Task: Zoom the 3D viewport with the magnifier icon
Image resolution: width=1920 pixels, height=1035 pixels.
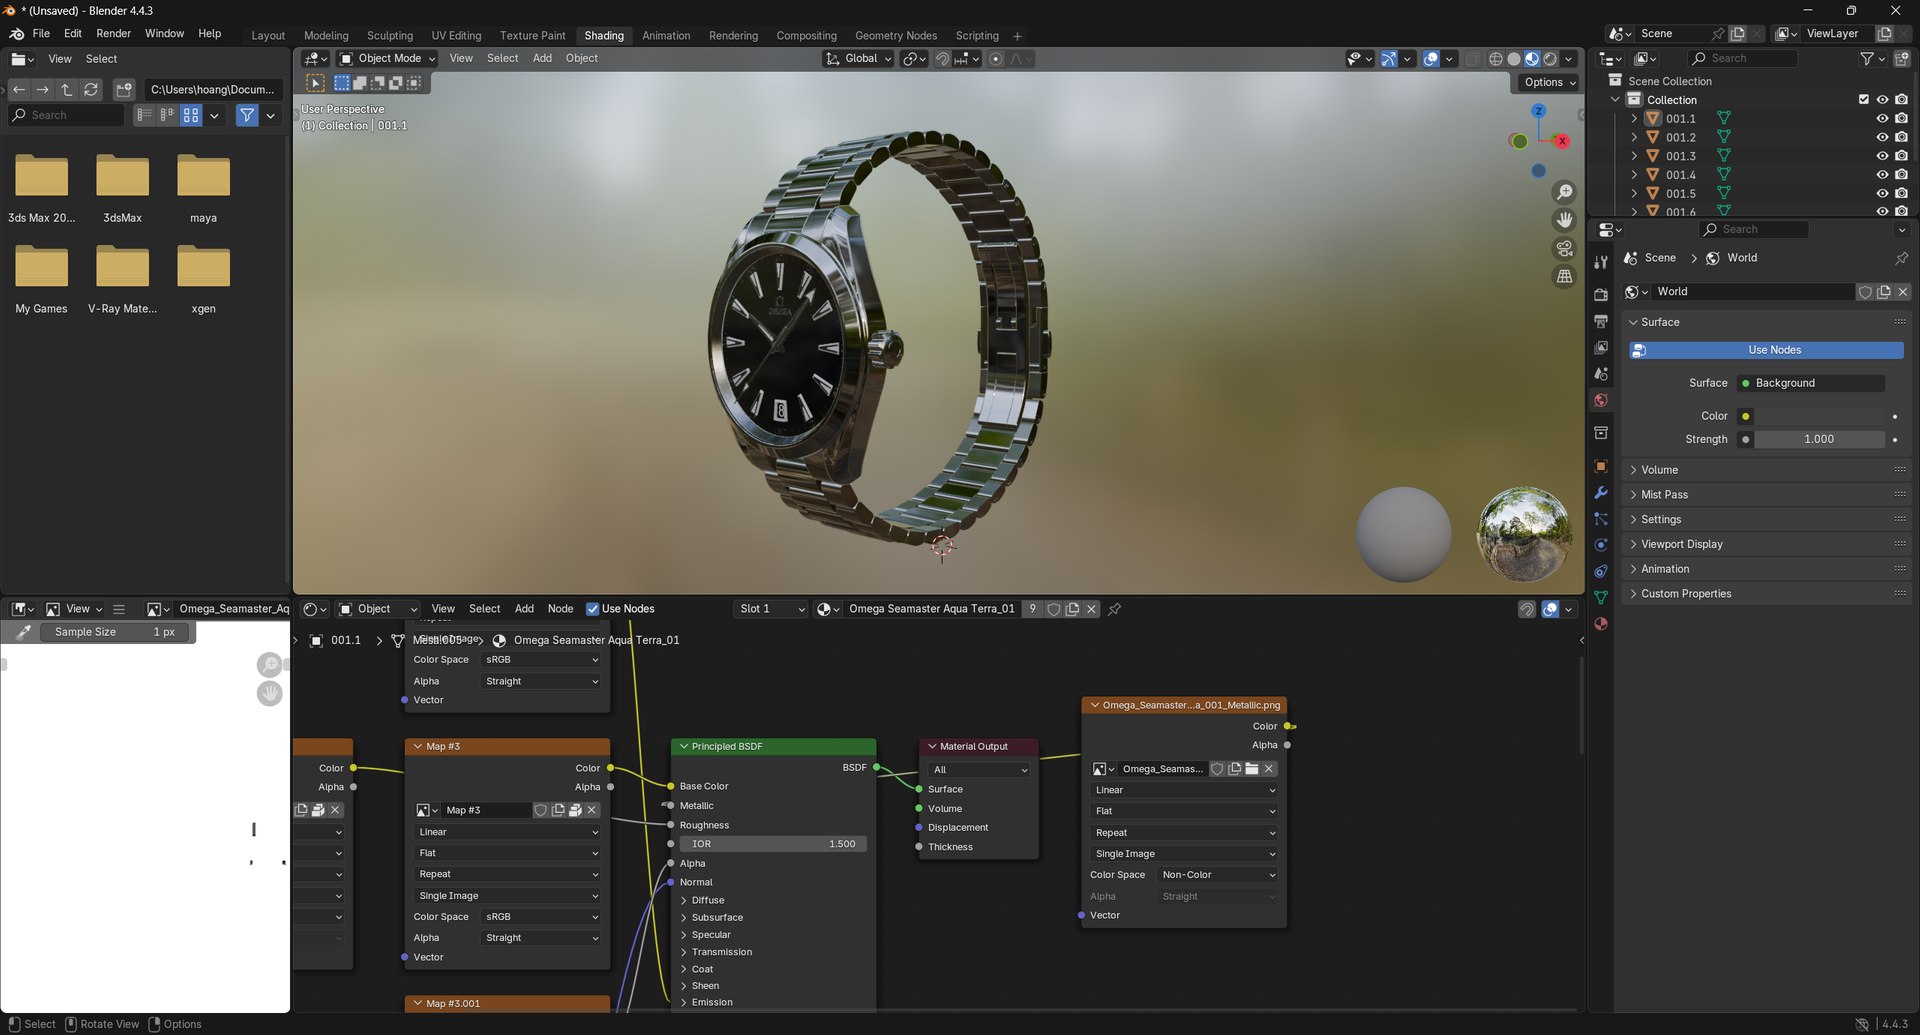Action: (1564, 192)
